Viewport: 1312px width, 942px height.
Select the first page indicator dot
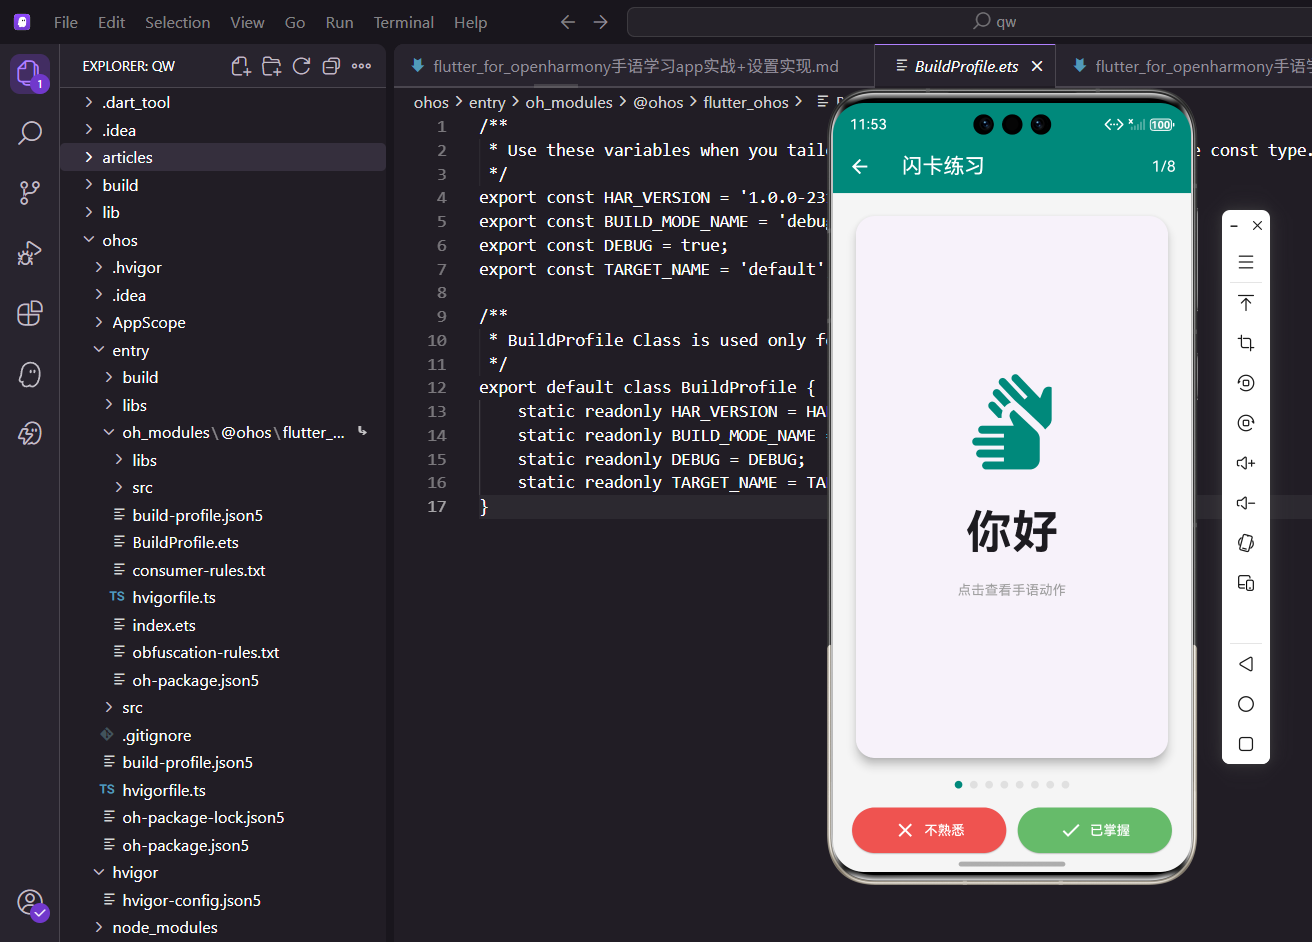coord(957,784)
